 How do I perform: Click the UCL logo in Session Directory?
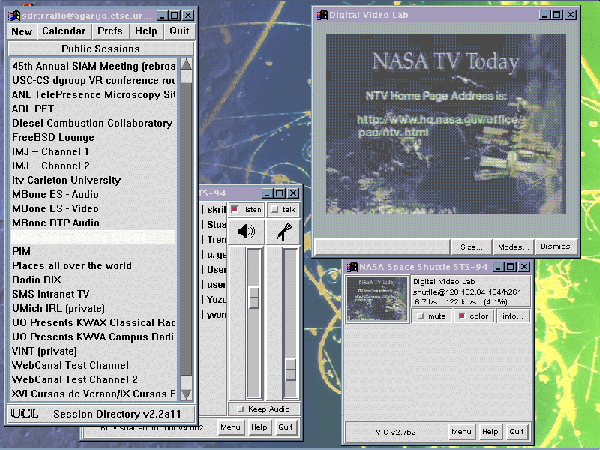coord(22,411)
